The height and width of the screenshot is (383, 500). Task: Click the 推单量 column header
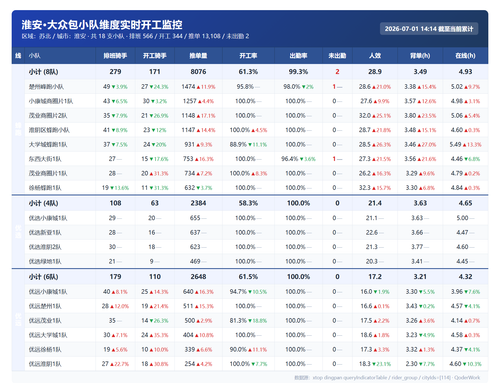(198, 56)
